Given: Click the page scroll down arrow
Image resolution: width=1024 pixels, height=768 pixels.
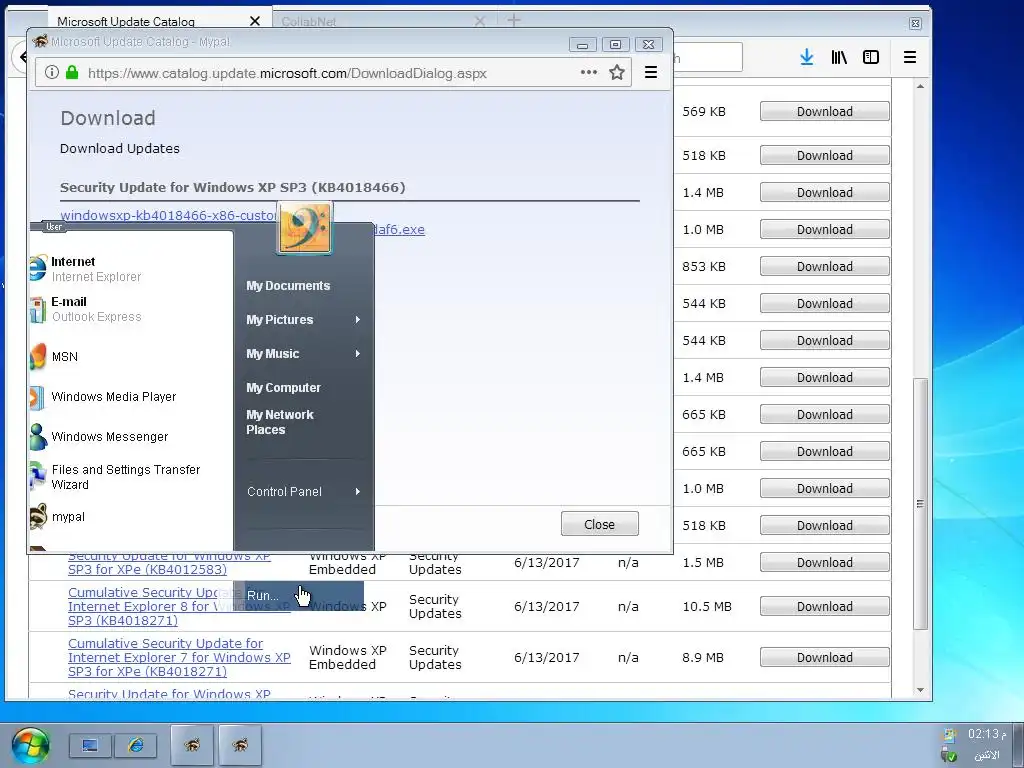Looking at the screenshot, I should click(920, 690).
